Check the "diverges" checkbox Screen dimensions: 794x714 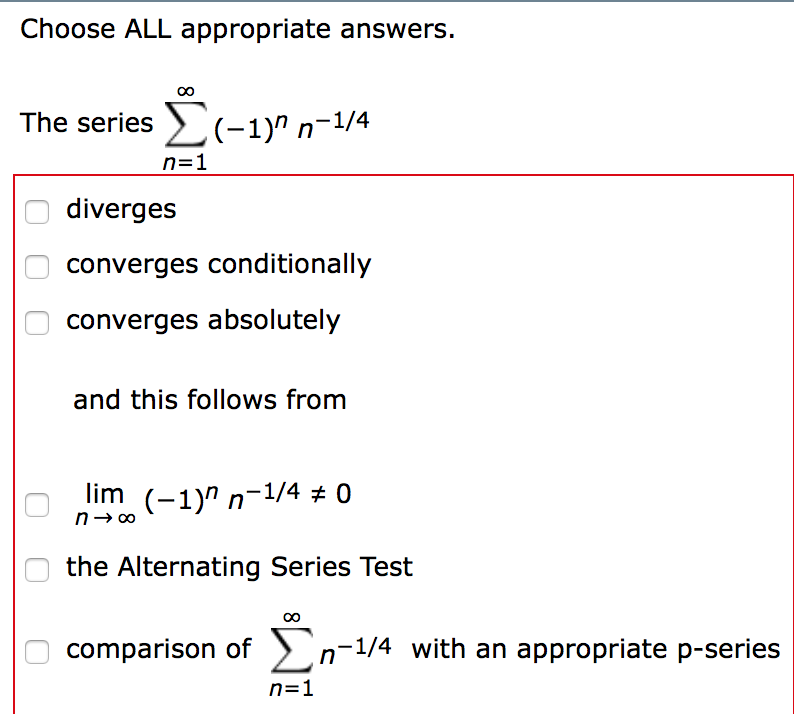(37, 210)
